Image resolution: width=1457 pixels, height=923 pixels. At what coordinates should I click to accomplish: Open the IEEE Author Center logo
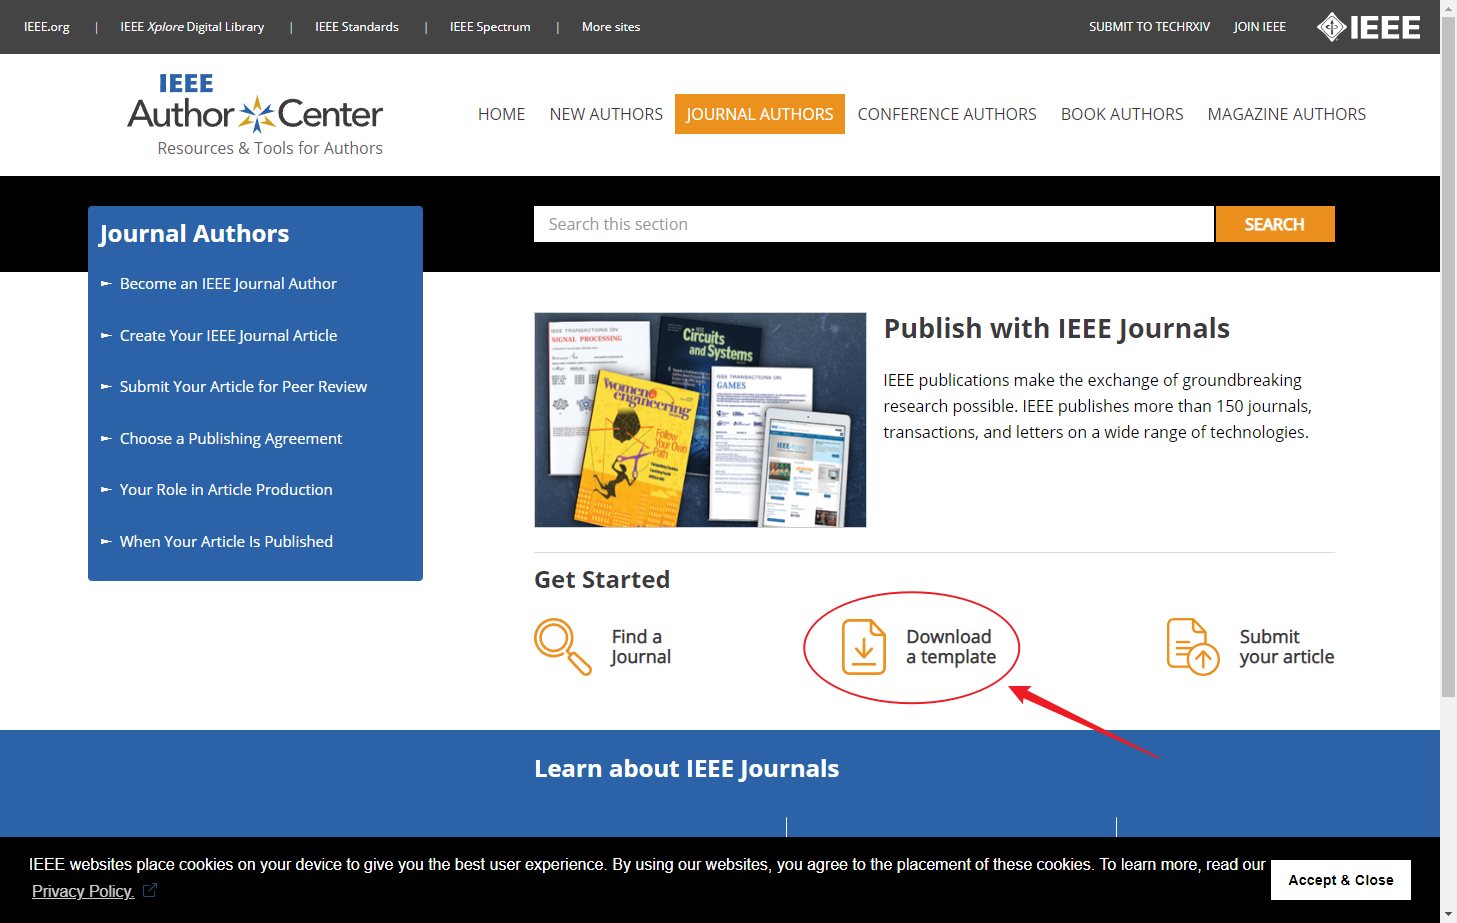(x=256, y=114)
